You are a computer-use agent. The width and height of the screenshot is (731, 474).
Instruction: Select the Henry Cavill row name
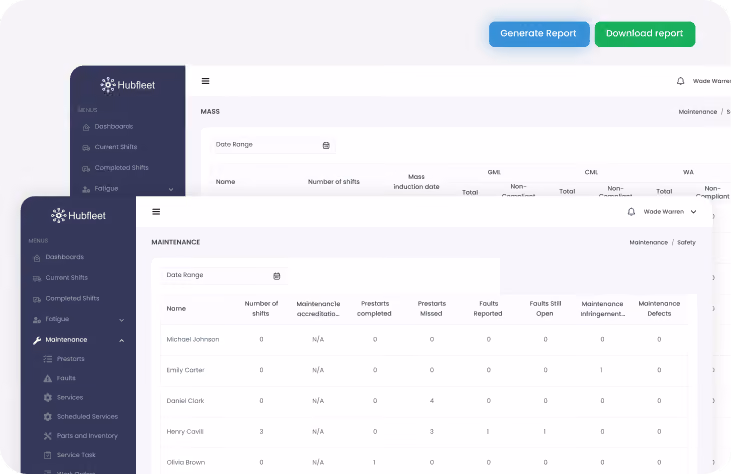pos(185,432)
